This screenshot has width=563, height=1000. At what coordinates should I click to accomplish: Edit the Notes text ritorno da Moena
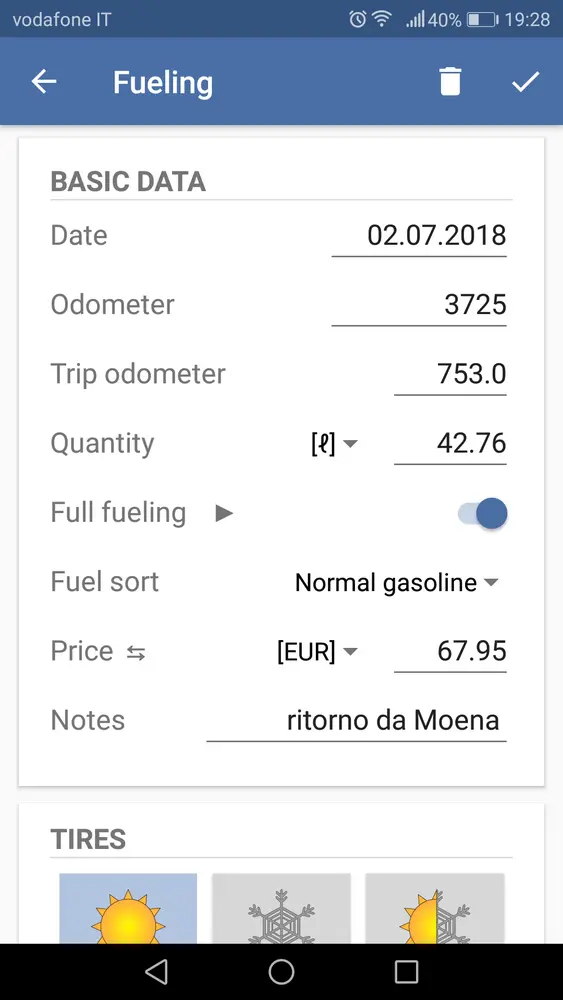[x=356, y=721]
